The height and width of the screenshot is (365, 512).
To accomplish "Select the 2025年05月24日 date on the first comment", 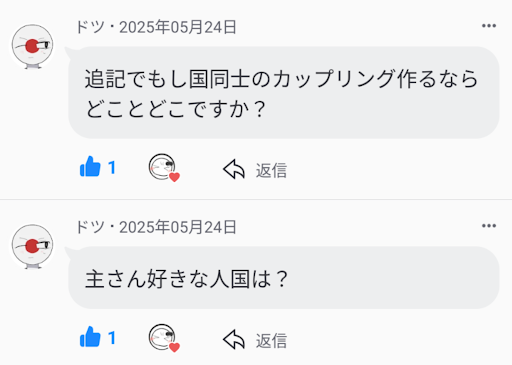I will (178, 27).
